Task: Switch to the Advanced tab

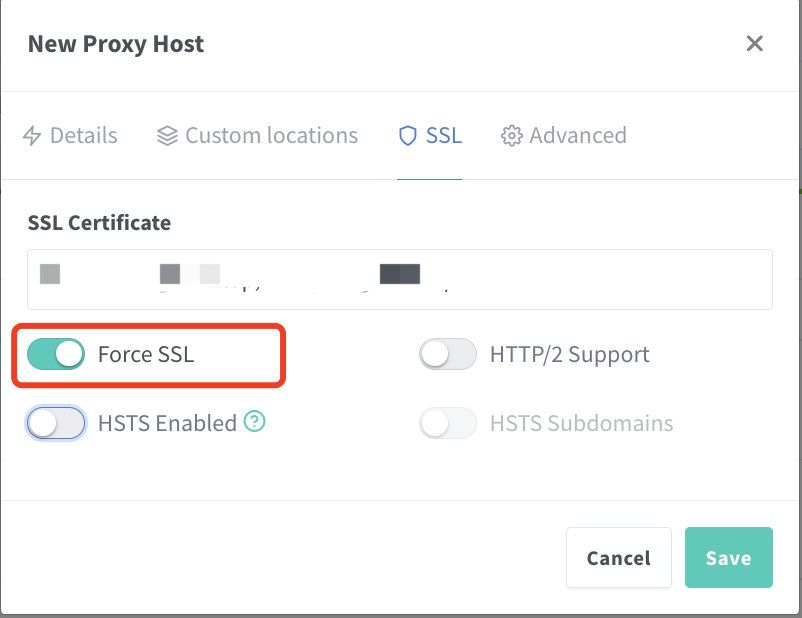Action: [x=563, y=135]
